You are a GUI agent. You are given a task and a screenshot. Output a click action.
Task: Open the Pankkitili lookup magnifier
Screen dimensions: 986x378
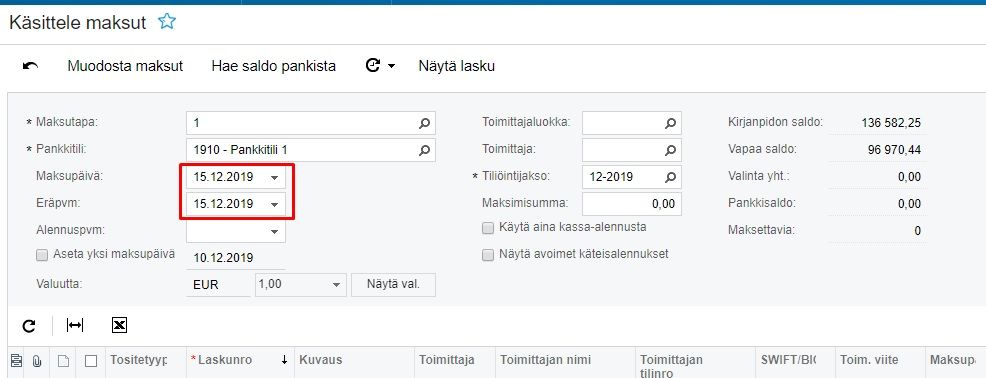pyautogui.click(x=424, y=150)
